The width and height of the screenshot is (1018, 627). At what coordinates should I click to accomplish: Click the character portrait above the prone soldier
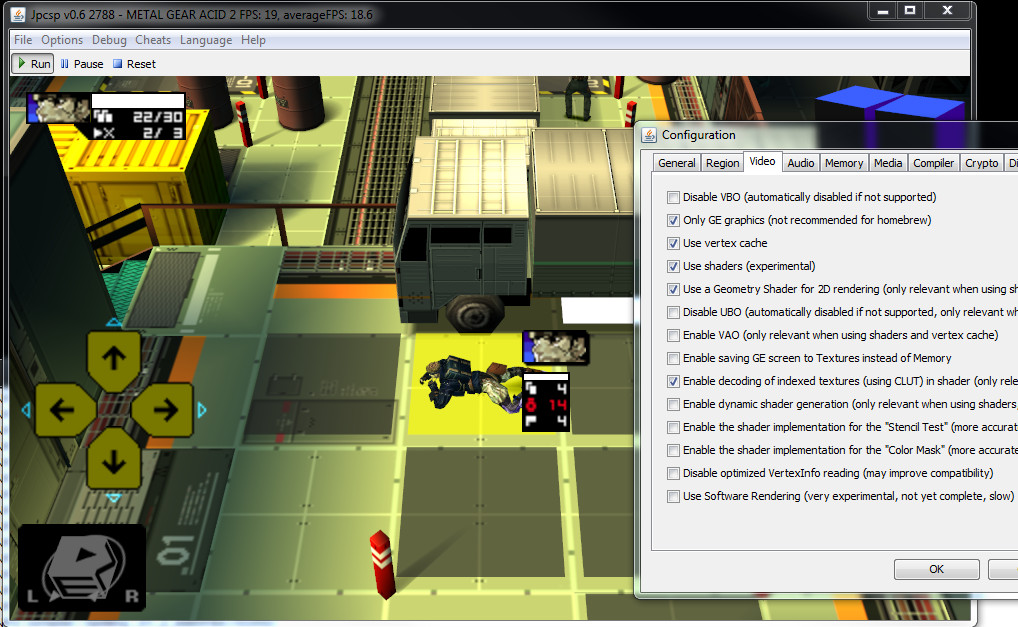(556, 347)
